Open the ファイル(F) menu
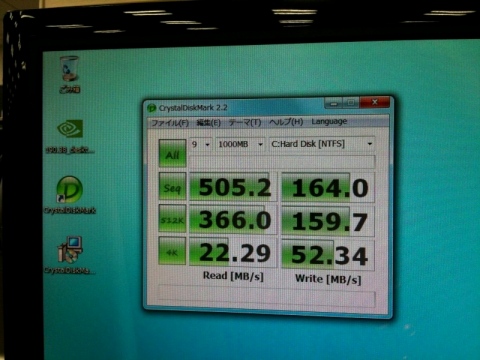 pos(170,123)
